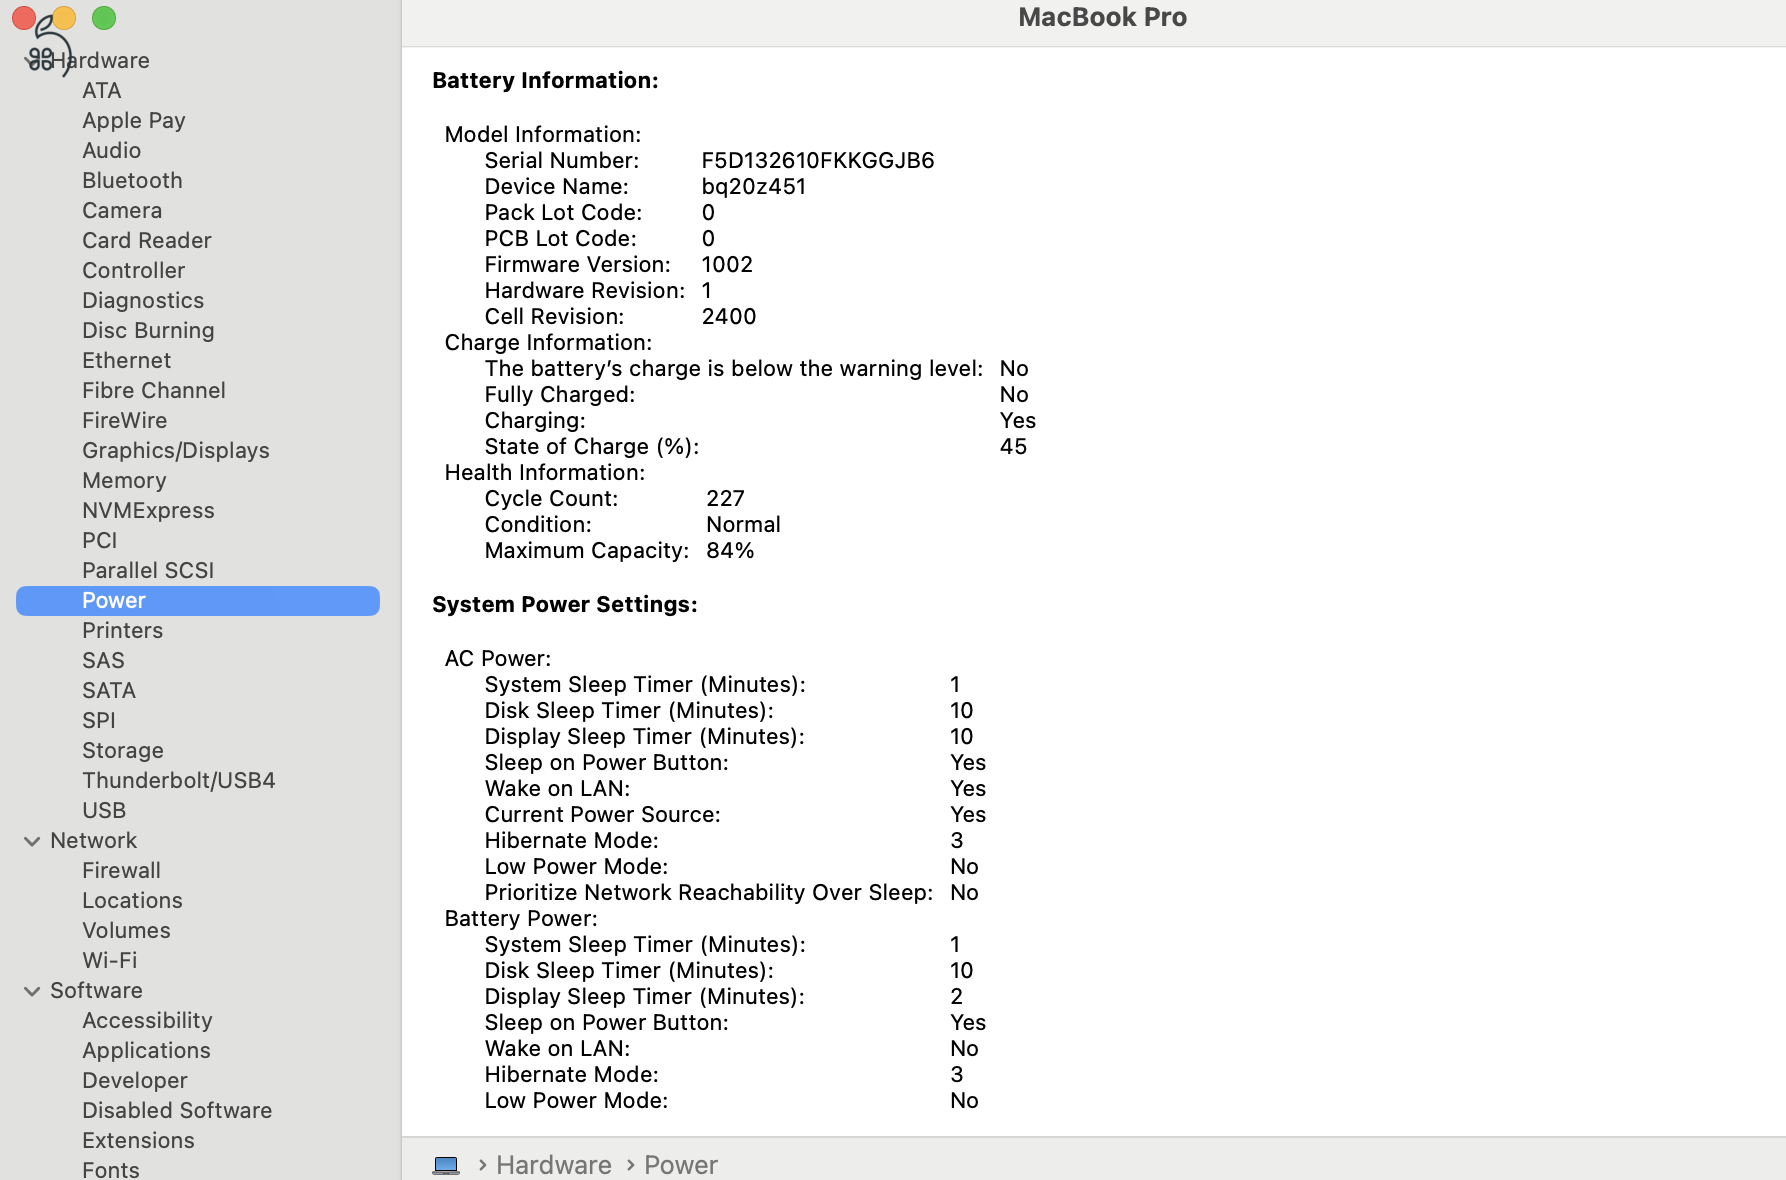Open Diagnostics in the sidebar

143,301
